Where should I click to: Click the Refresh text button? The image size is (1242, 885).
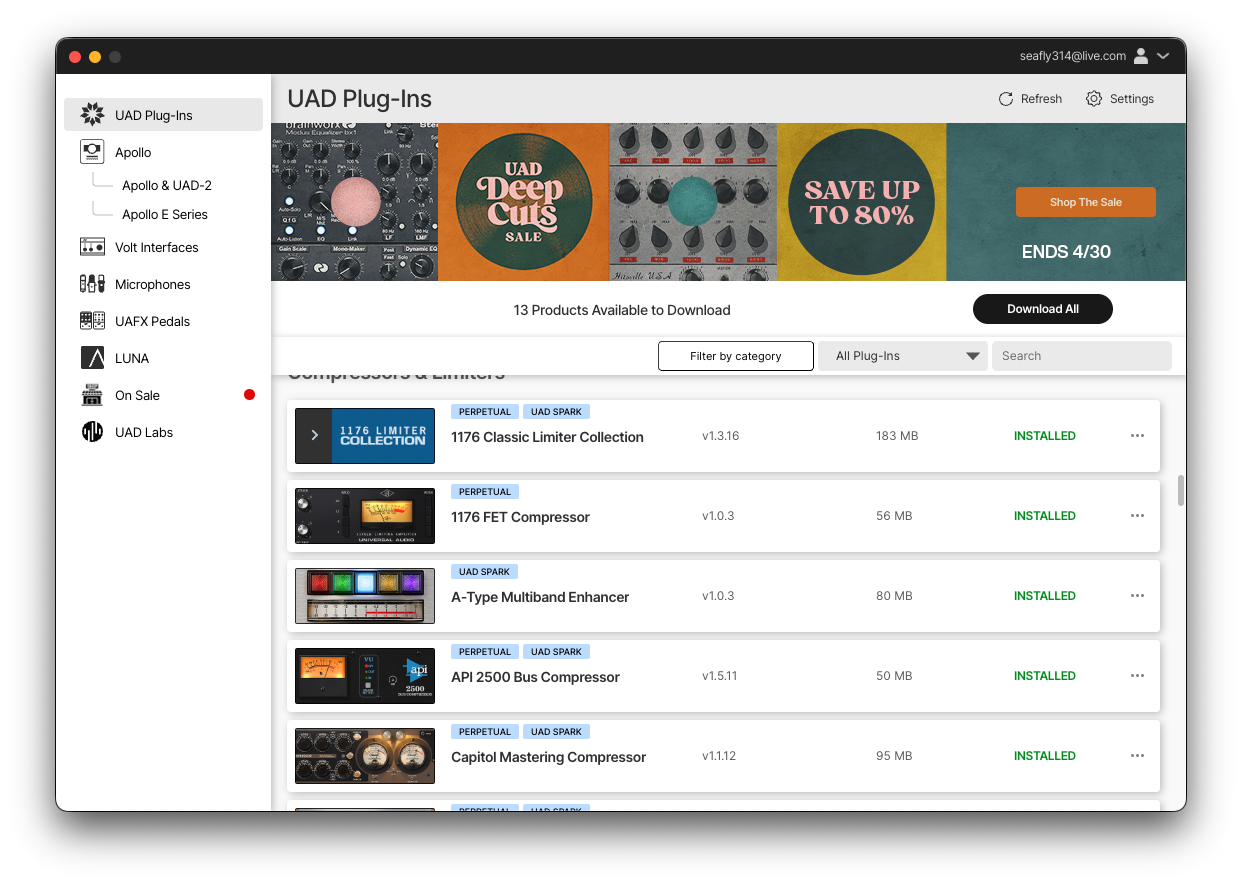[1042, 99]
